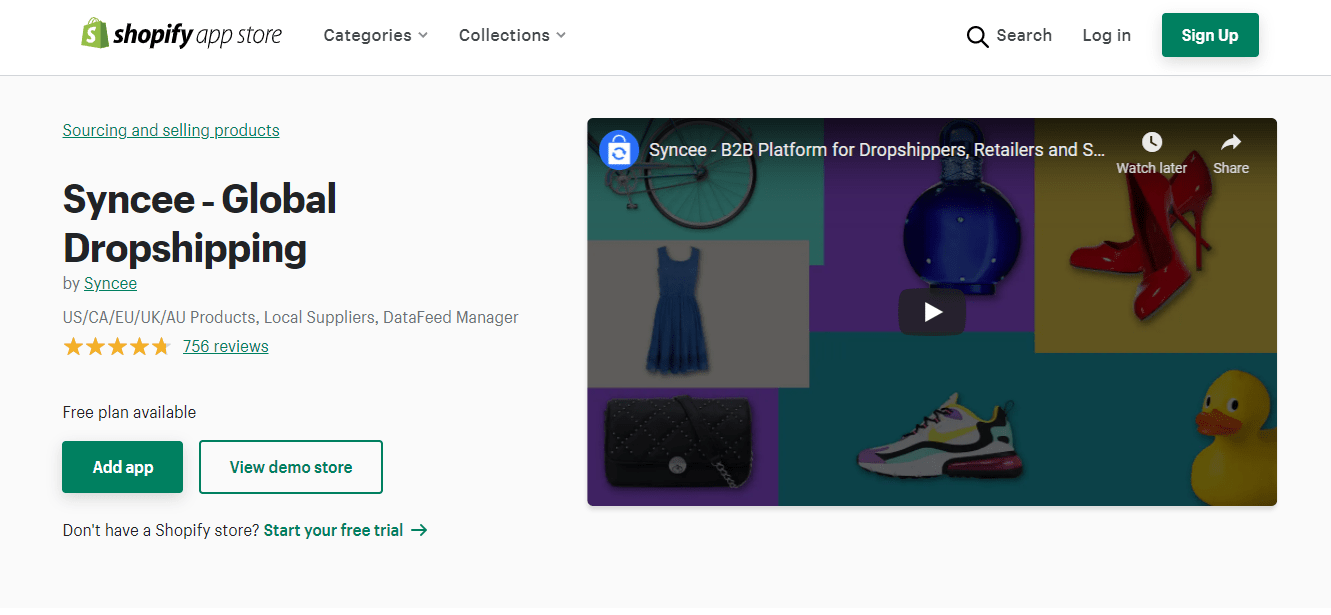Open the Syncee developer link
The width and height of the screenshot is (1331, 615).
pyautogui.click(x=110, y=283)
